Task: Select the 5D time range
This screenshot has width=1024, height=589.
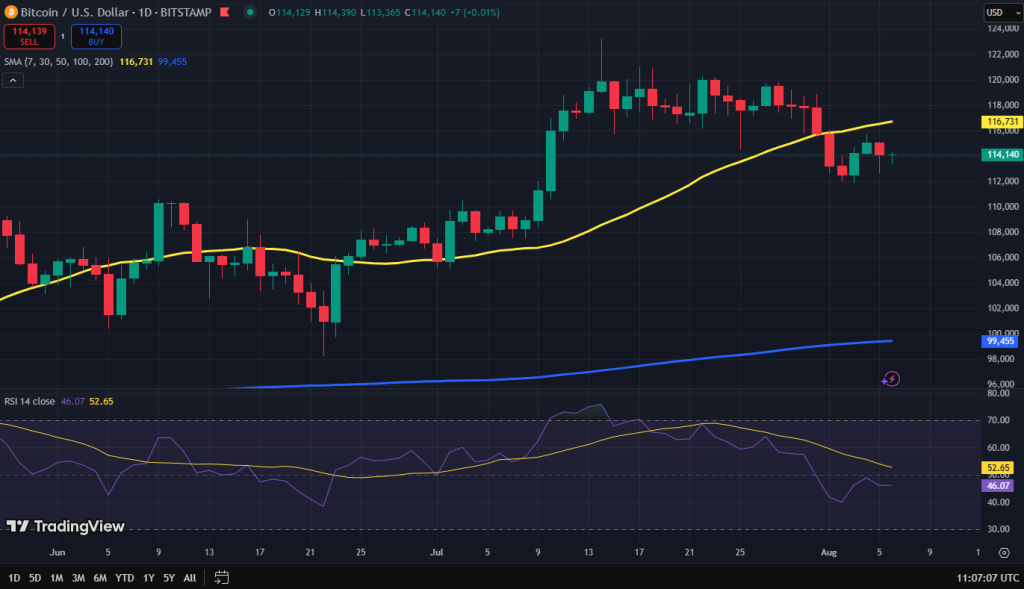Action: click(35, 578)
